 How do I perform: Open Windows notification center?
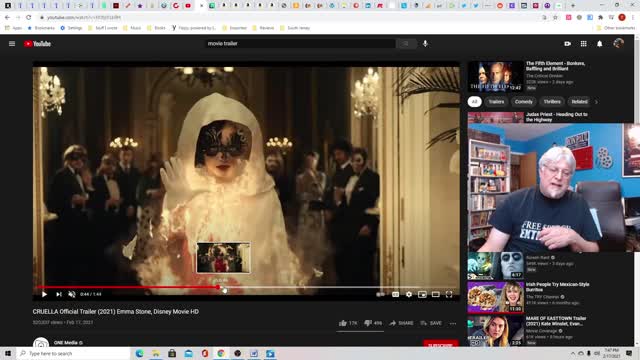coord(629,353)
